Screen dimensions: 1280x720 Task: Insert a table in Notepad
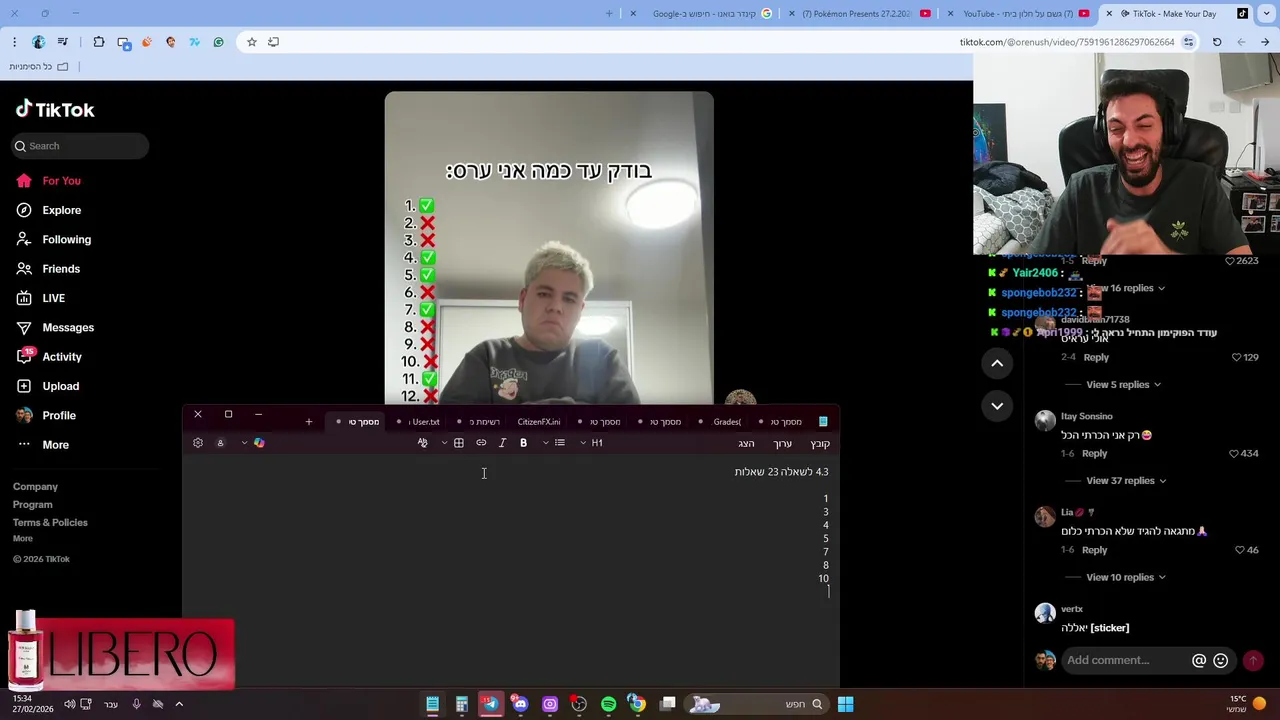tap(459, 443)
